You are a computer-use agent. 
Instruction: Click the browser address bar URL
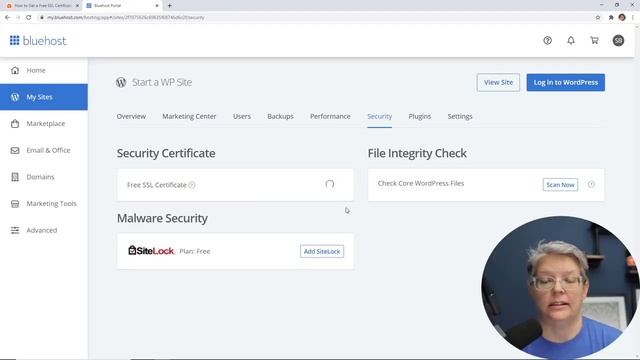125,18
